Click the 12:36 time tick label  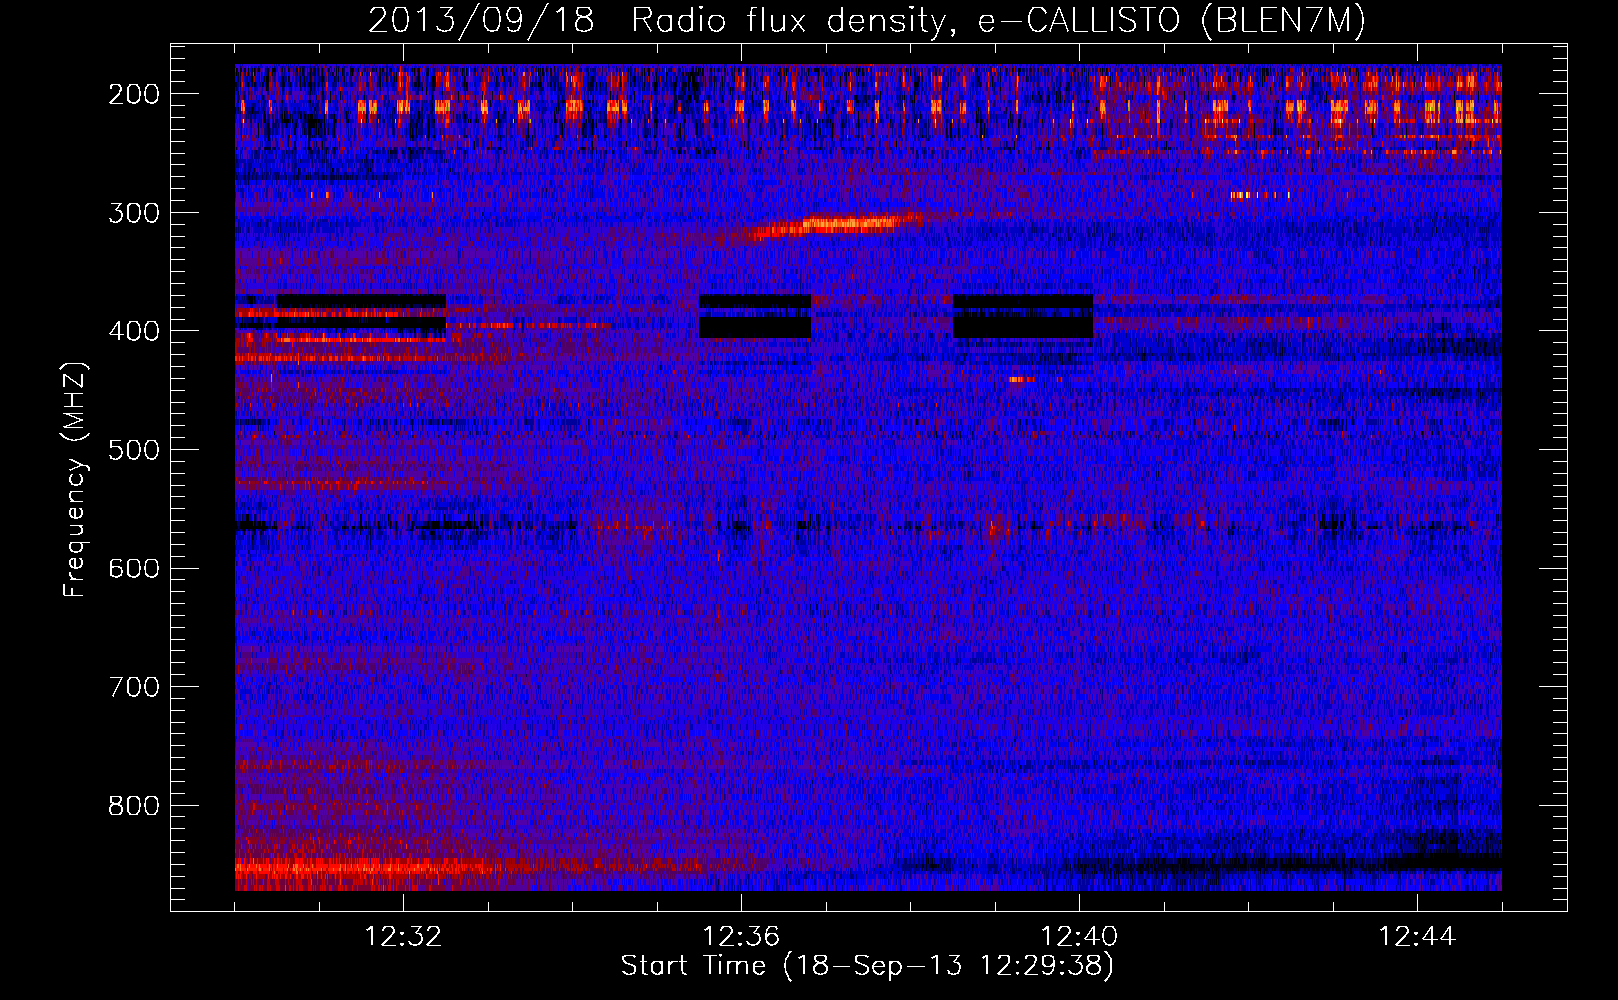741,937
